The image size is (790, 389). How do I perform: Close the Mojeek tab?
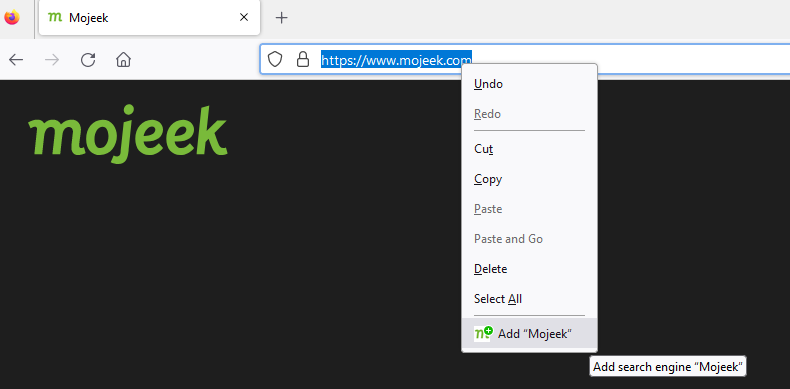pos(244,18)
